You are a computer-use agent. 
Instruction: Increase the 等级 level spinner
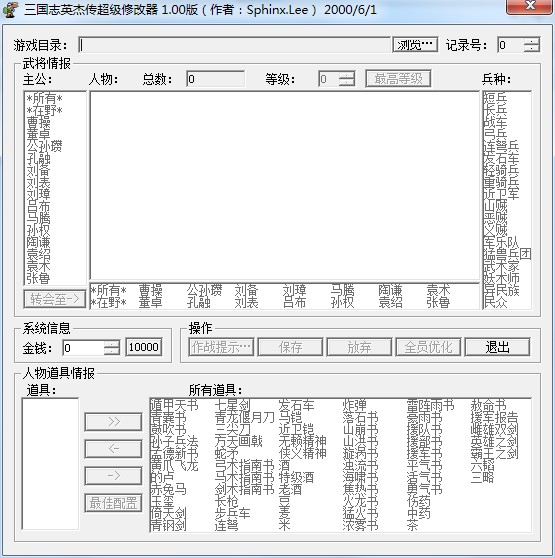347,75
